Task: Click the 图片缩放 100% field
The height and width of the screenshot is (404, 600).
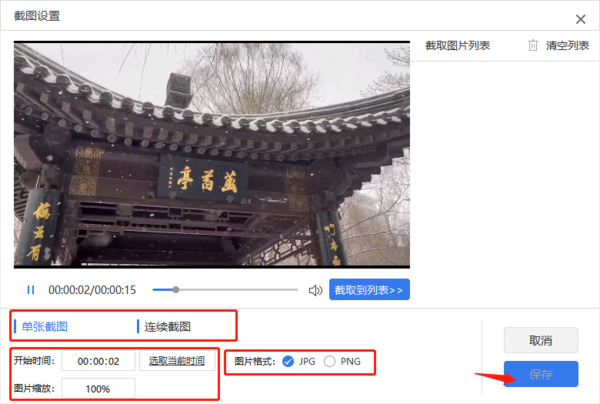Action: click(x=98, y=389)
